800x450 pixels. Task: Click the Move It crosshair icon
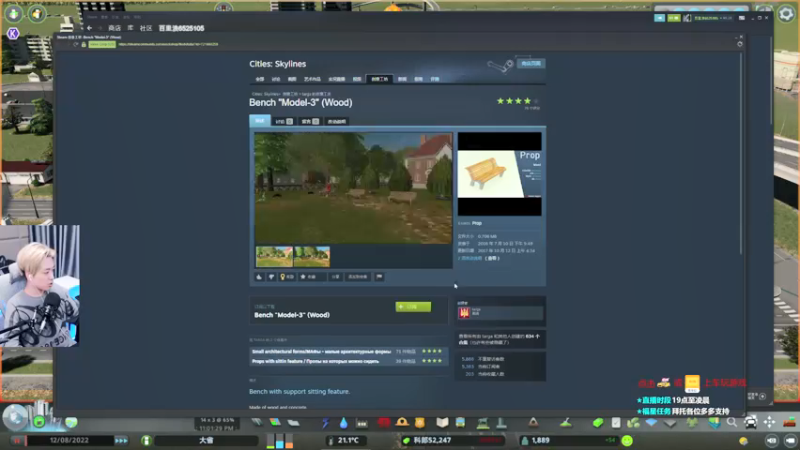[769, 422]
